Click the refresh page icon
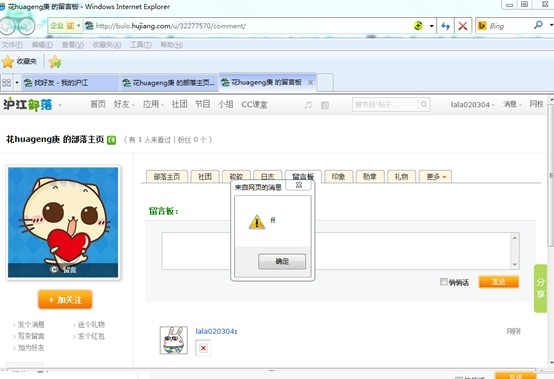 pyautogui.click(x=446, y=26)
